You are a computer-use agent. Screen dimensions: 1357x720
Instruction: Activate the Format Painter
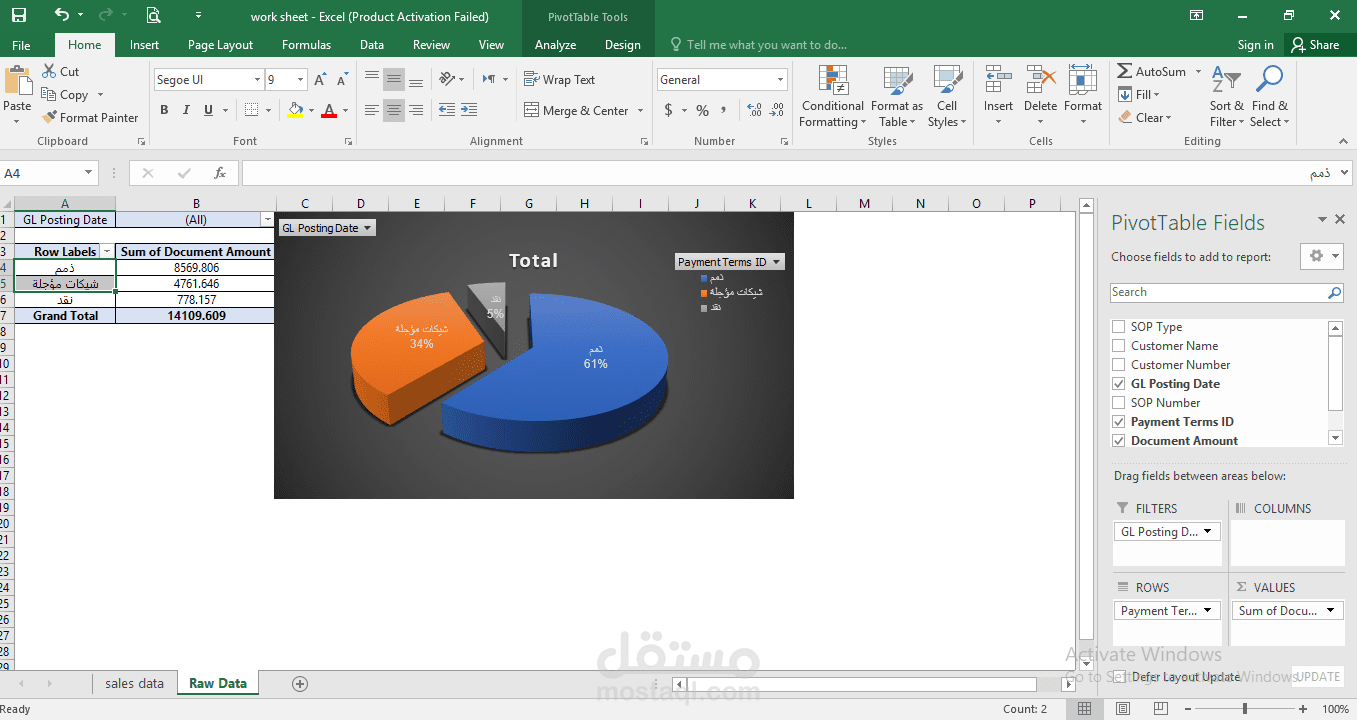pyautogui.click(x=90, y=117)
